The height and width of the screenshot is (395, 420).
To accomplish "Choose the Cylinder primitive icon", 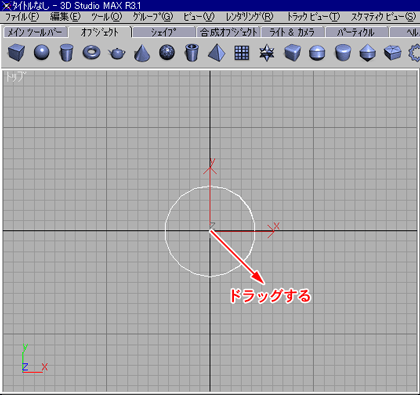I will click(66, 53).
